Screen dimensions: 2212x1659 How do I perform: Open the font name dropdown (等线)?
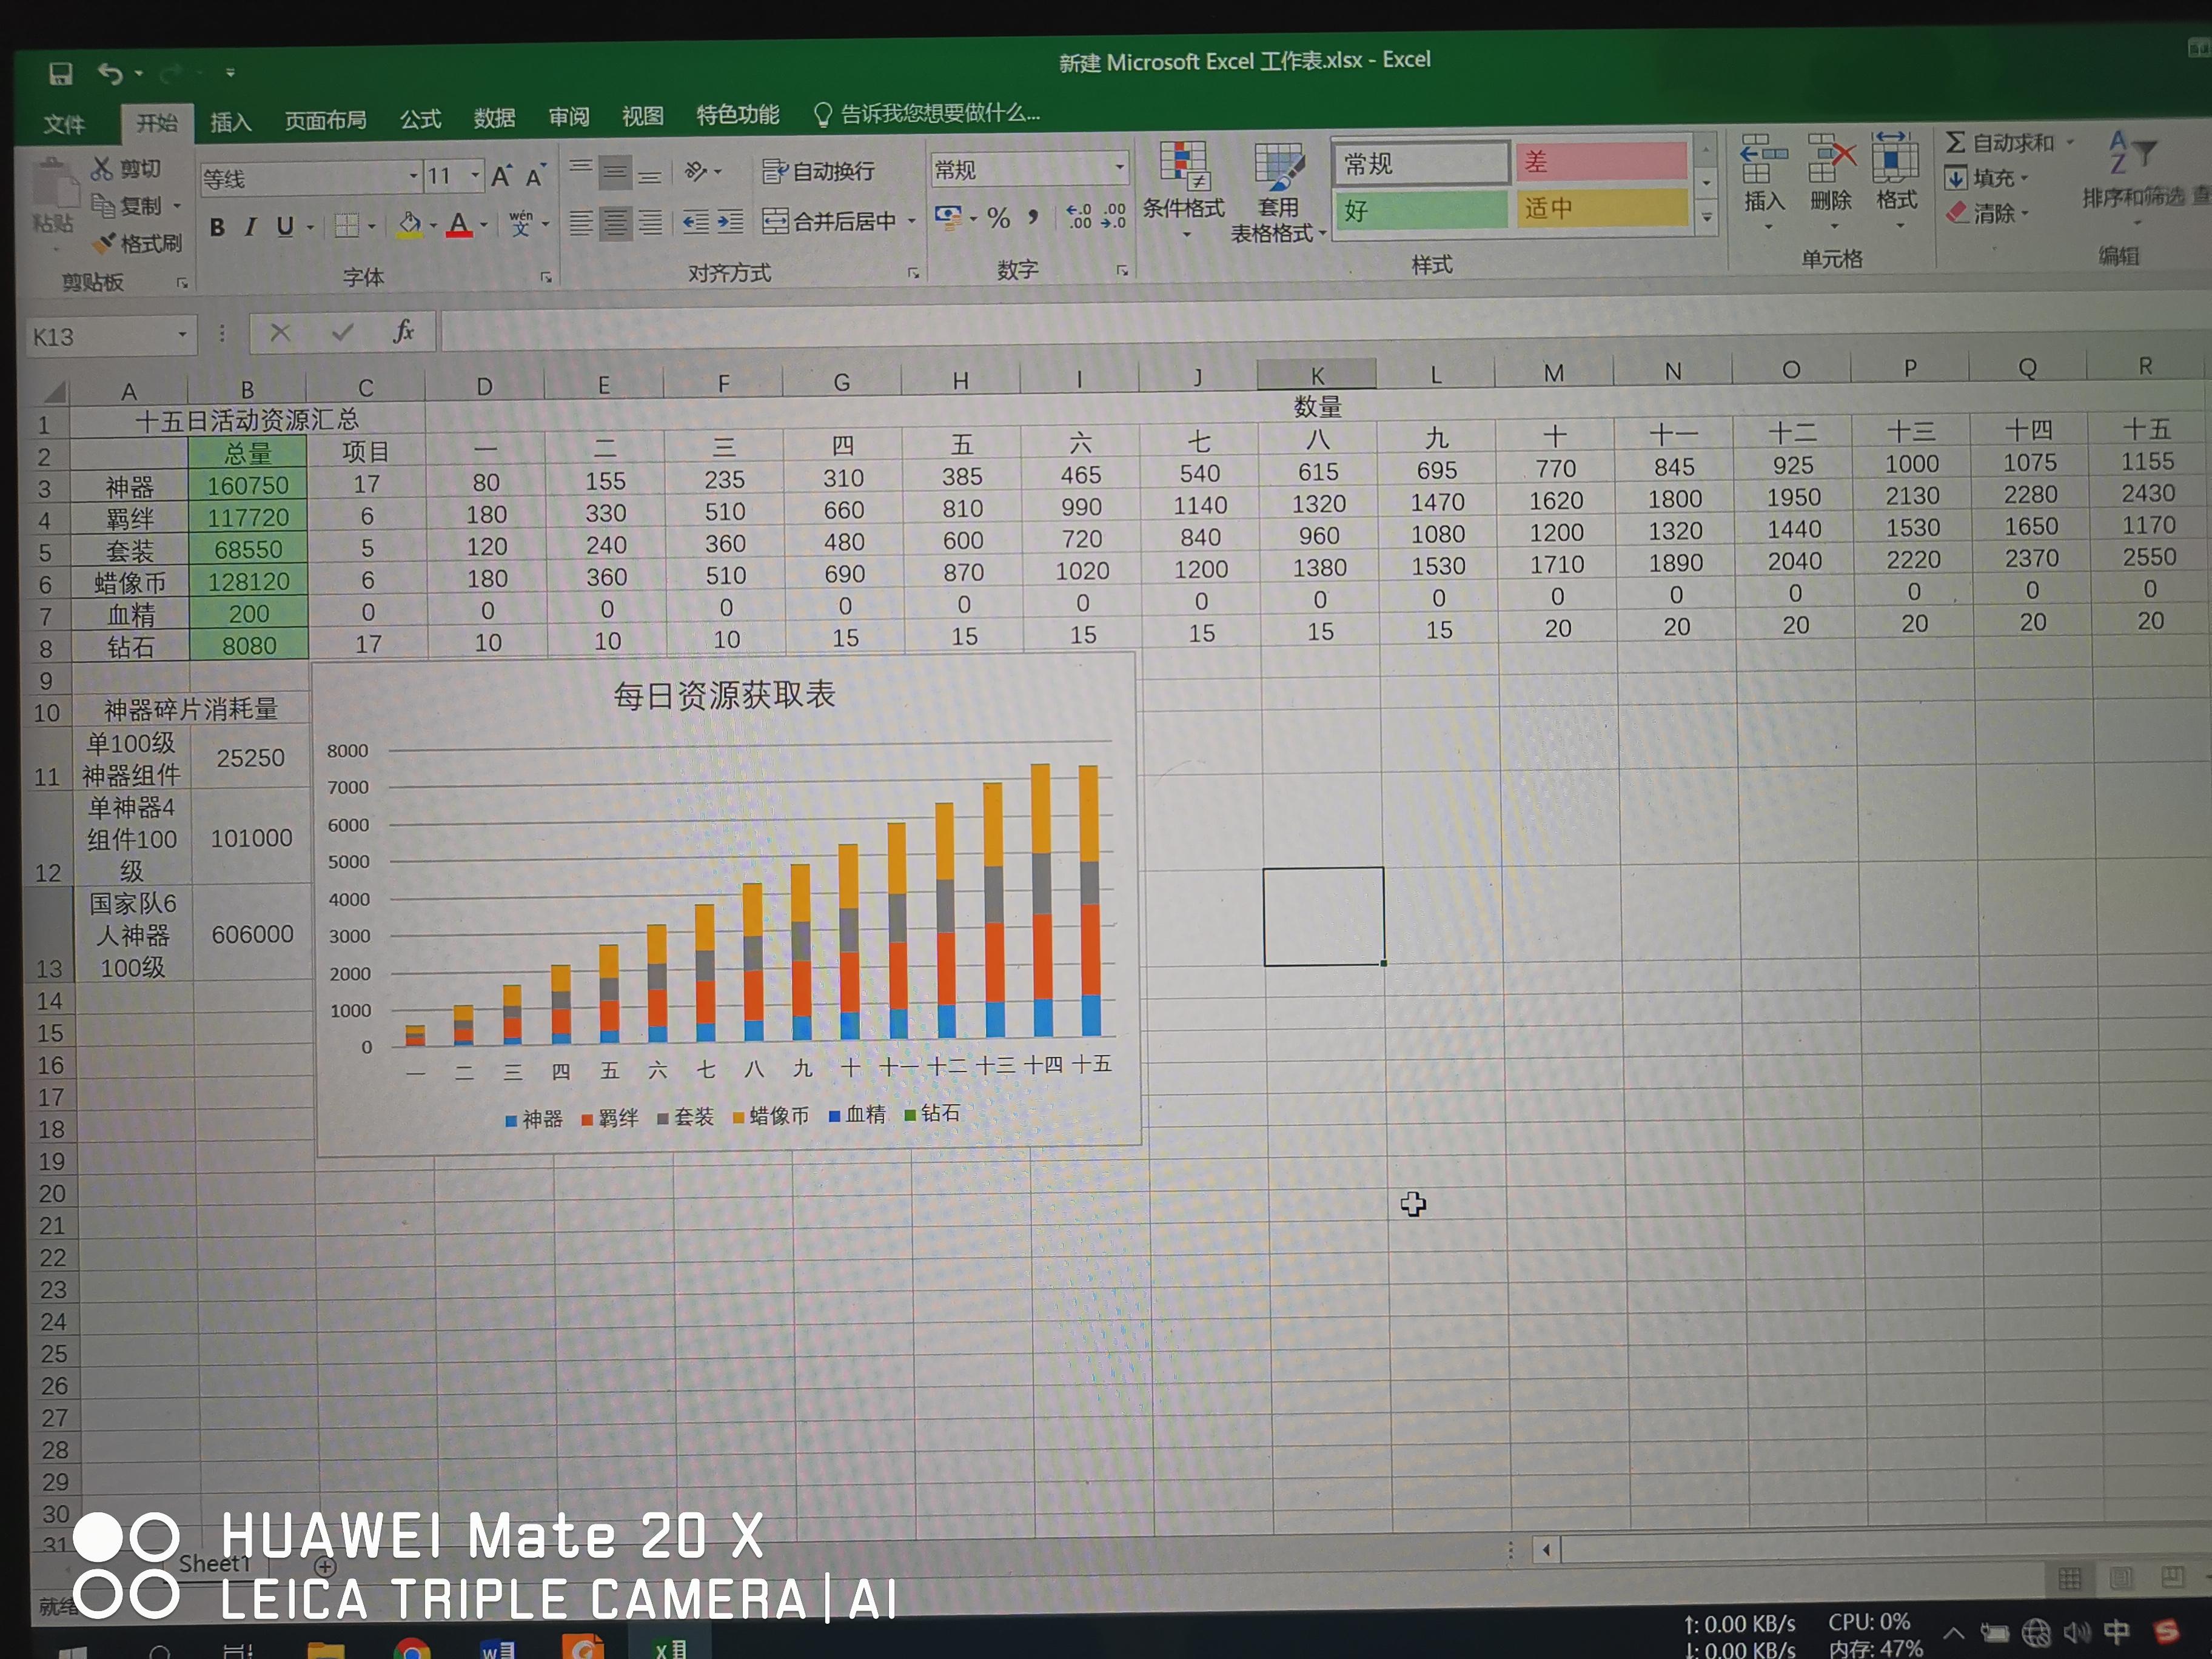click(x=413, y=178)
